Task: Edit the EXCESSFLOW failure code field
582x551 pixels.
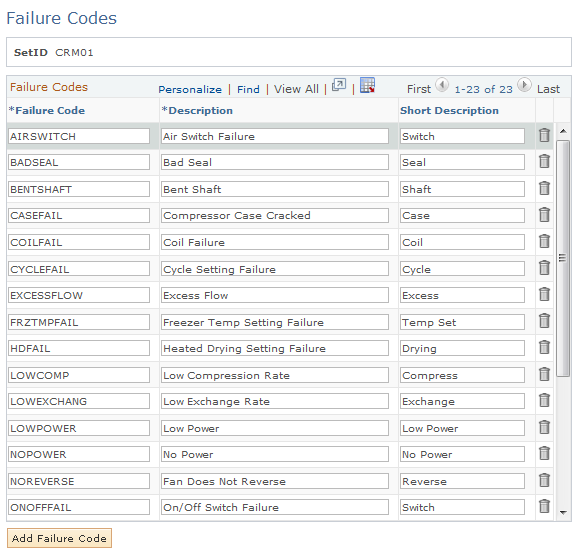Action: (x=79, y=296)
